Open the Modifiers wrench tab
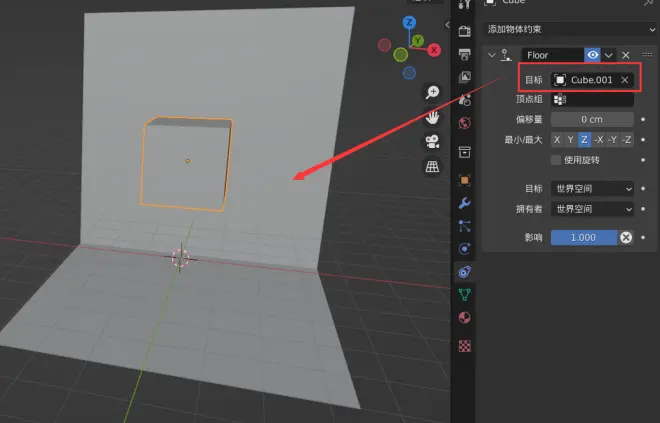 tap(464, 203)
